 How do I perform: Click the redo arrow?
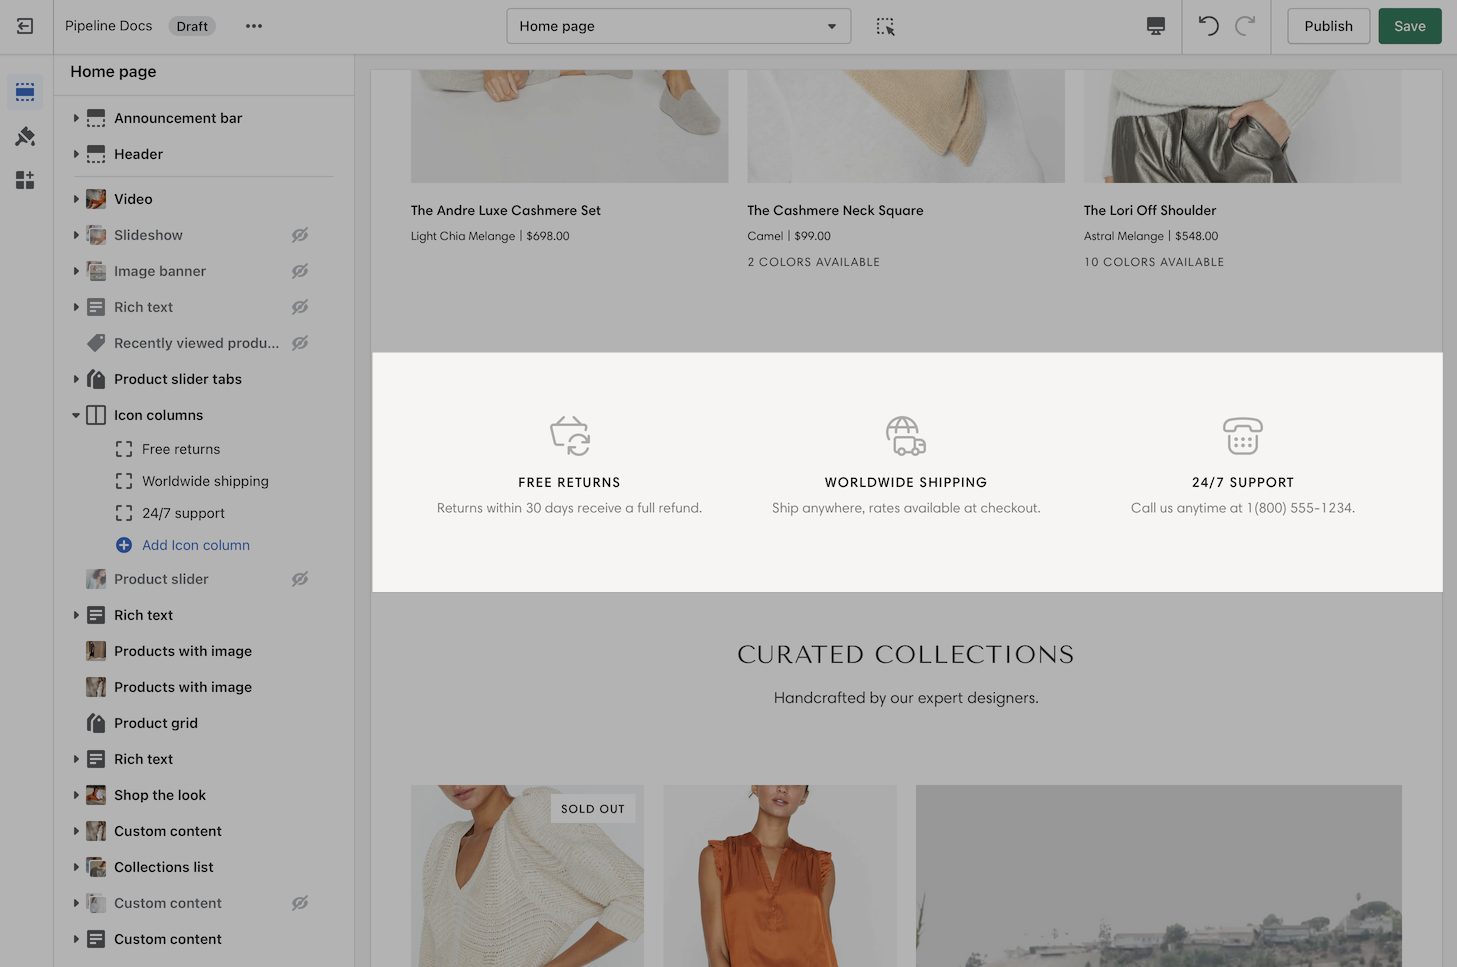coord(1245,26)
